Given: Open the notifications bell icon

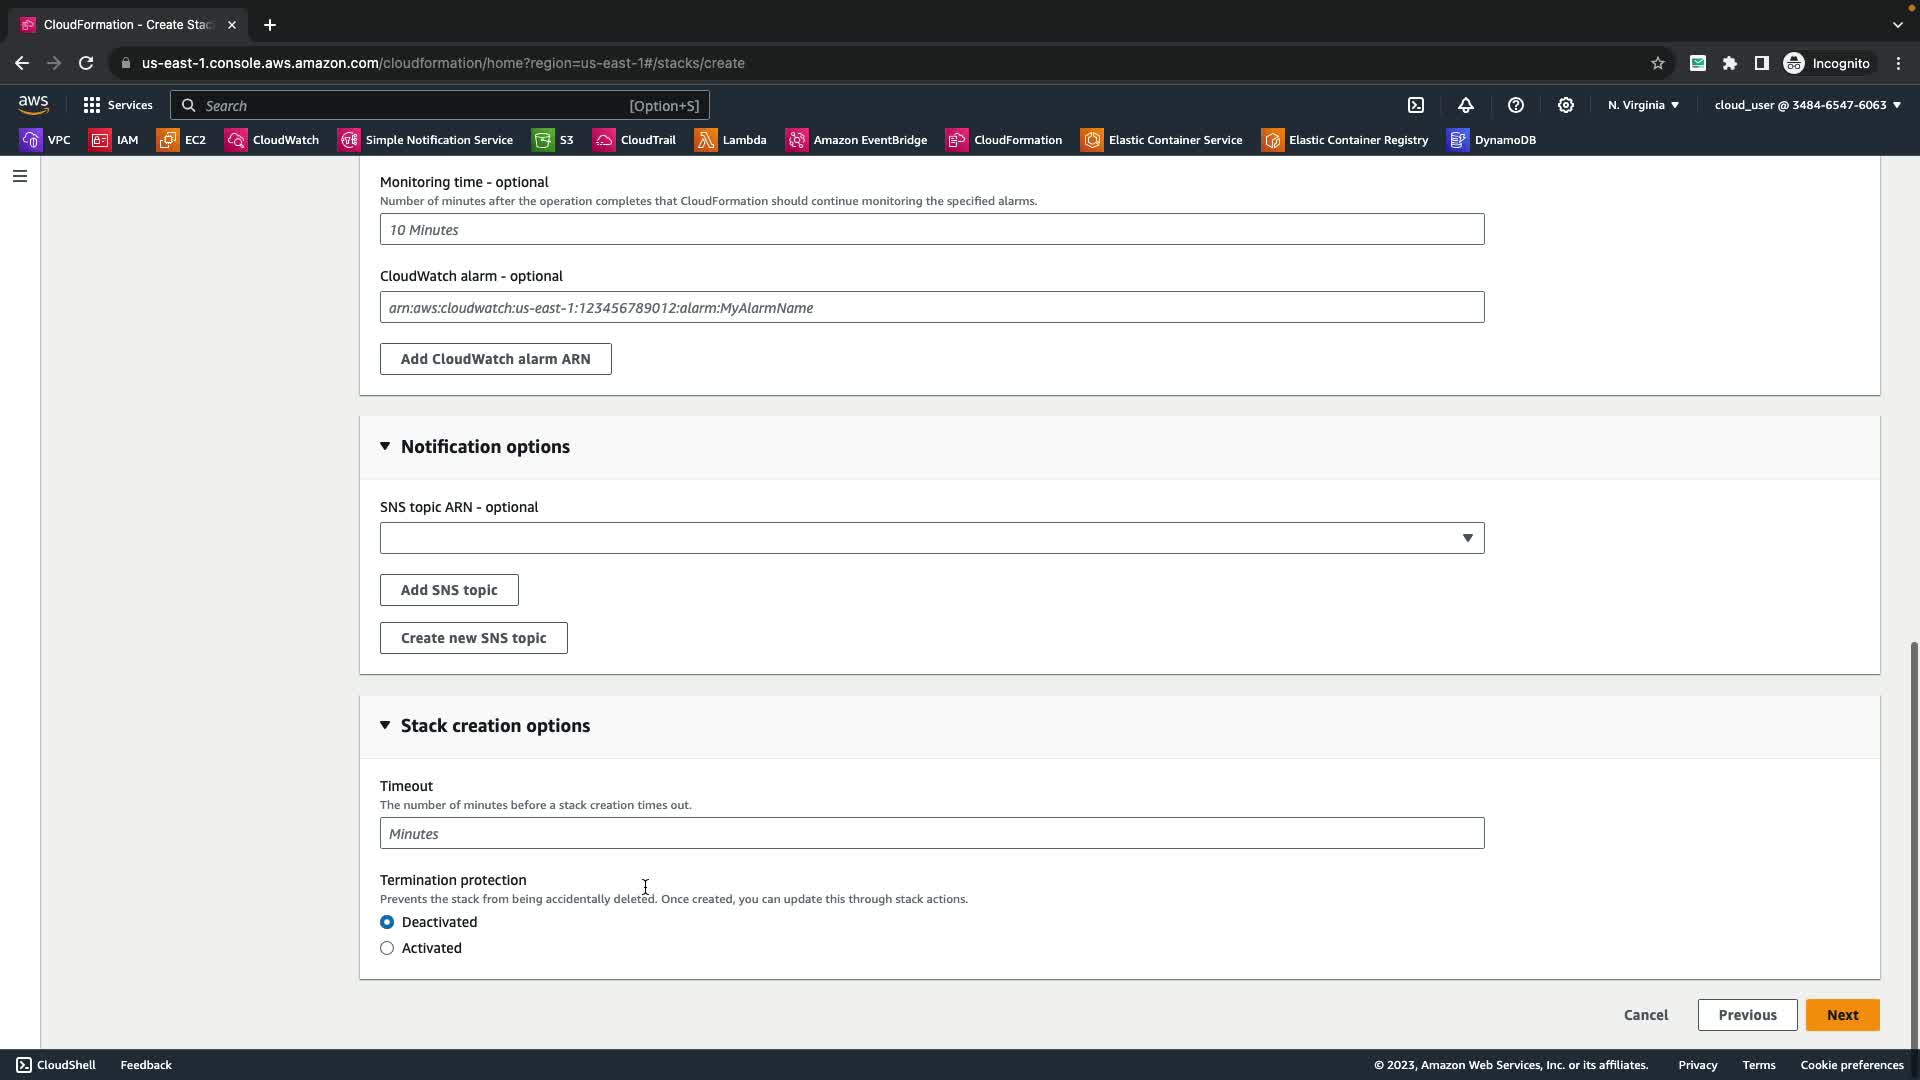Looking at the screenshot, I should (1466, 105).
